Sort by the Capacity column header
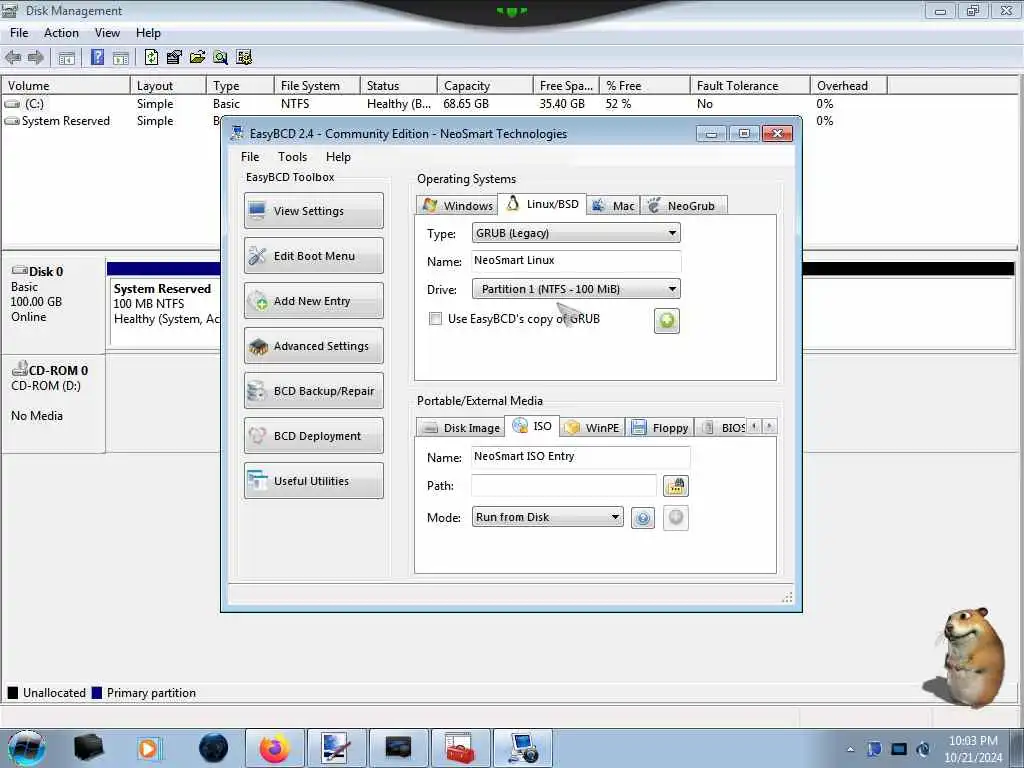The width and height of the screenshot is (1024, 768). tap(485, 86)
